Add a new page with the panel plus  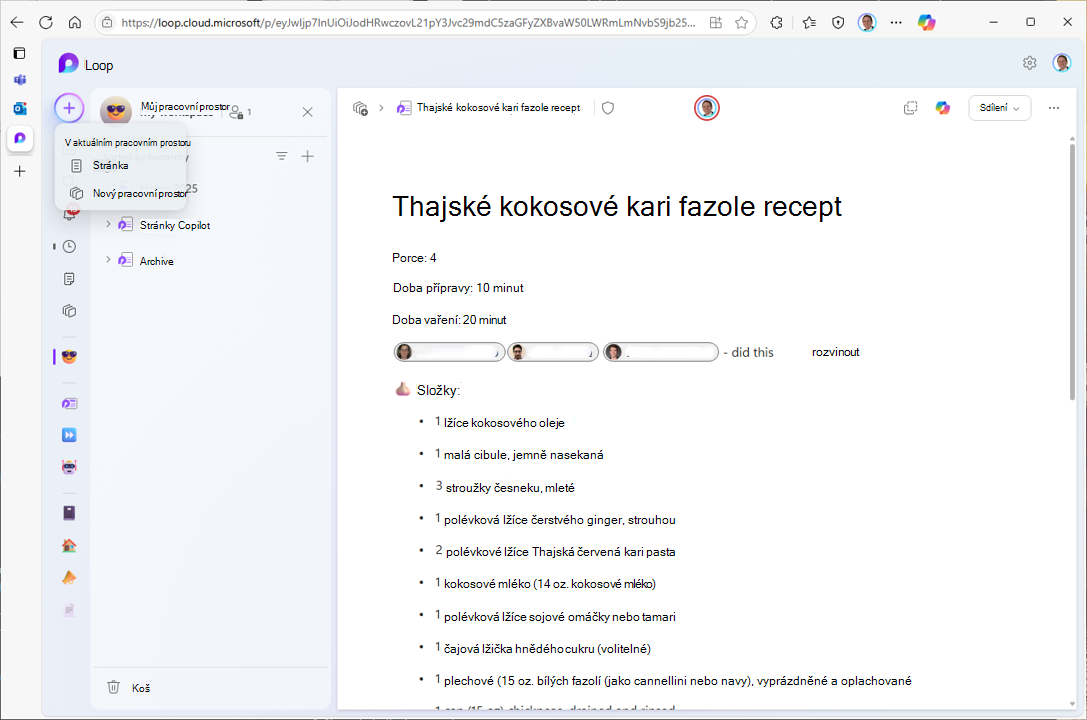click(x=308, y=157)
